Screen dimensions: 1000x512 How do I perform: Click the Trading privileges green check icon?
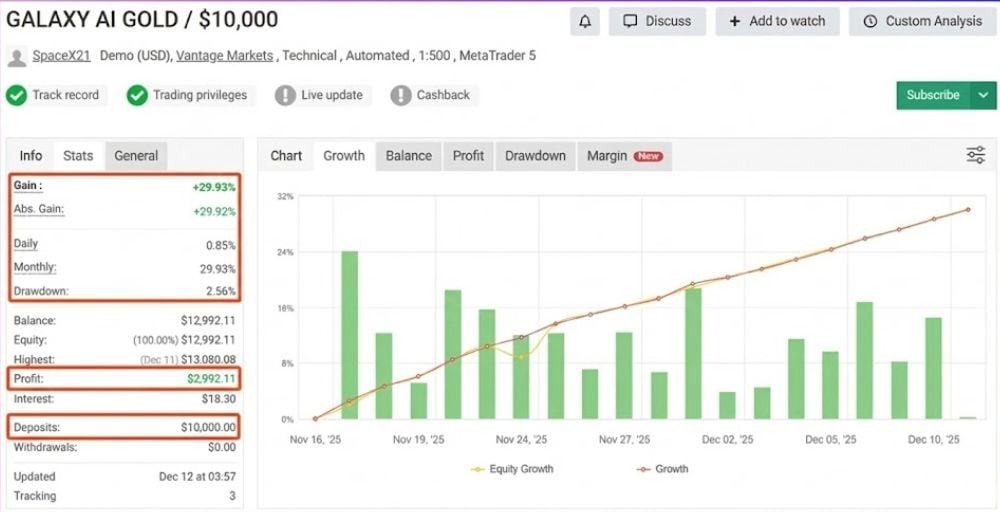click(x=137, y=96)
